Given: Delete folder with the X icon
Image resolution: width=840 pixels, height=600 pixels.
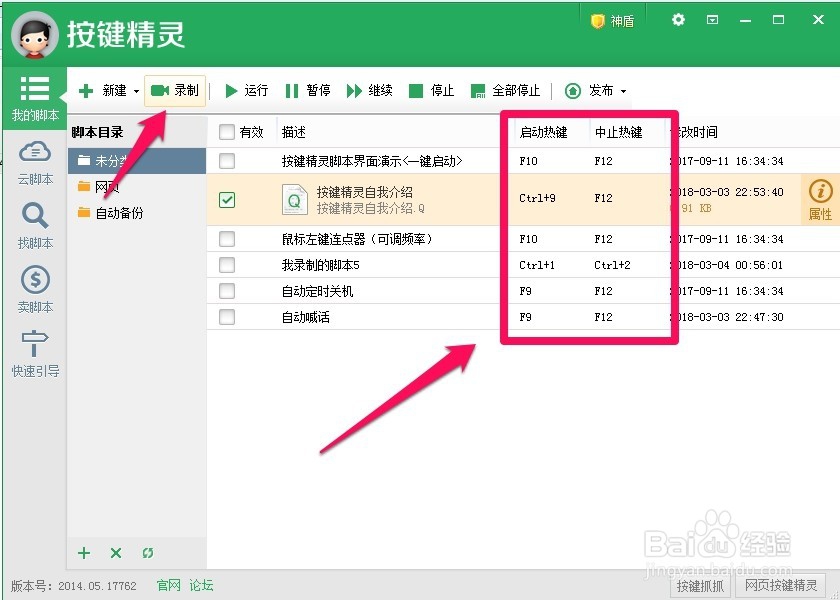Looking at the screenshot, I should tap(116, 553).
